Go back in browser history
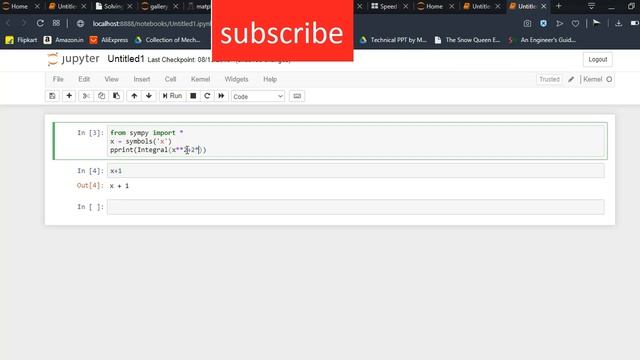The width and height of the screenshot is (640, 360). coord(8,23)
